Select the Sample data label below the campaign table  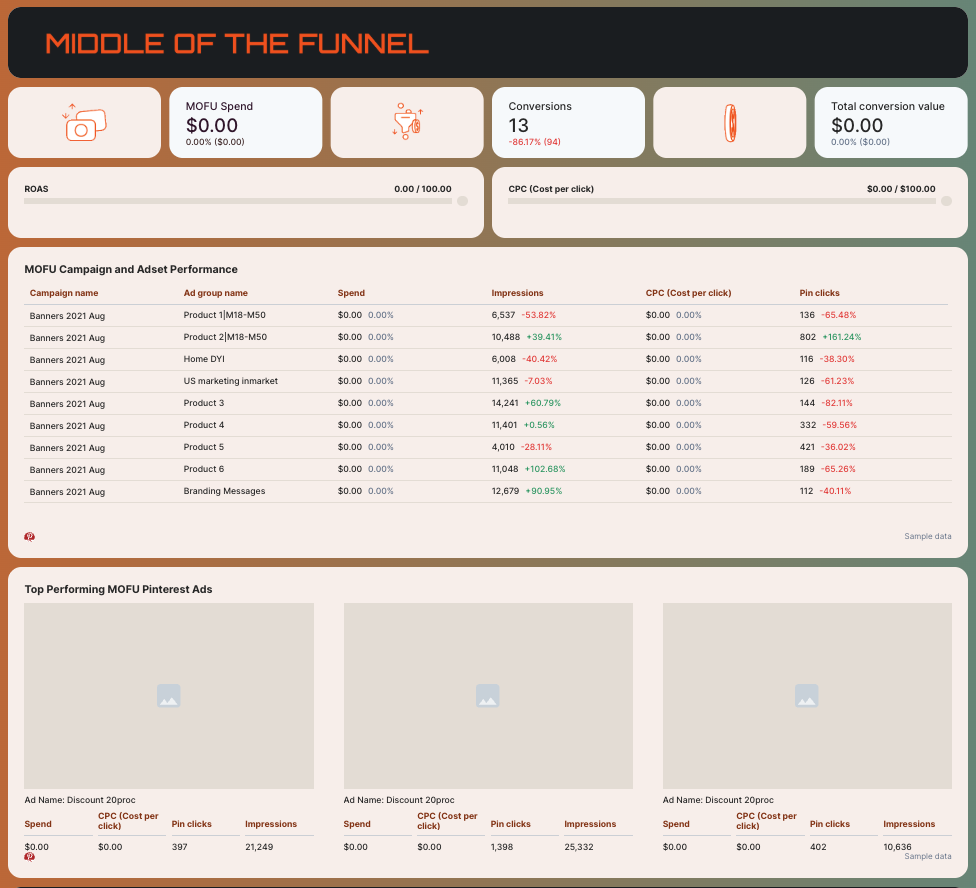click(927, 536)
